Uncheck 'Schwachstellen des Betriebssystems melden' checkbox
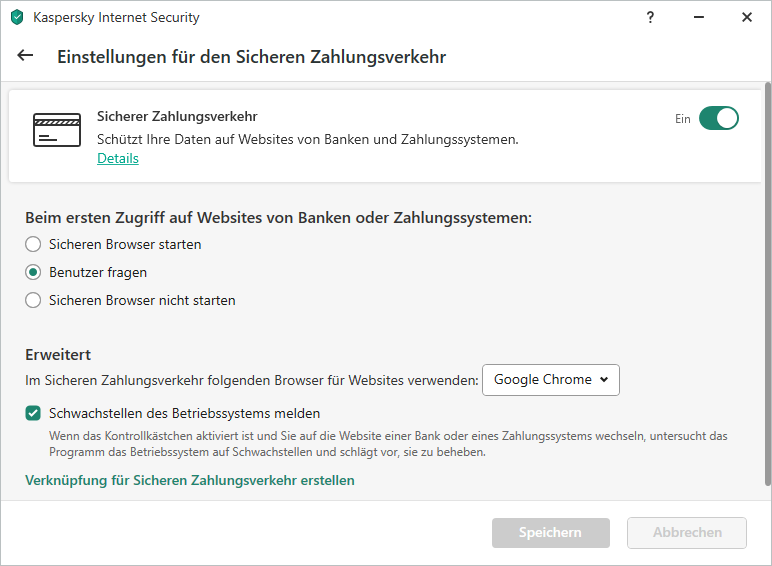Viewport: 772px width, 566px height. (x=33, y=413)
